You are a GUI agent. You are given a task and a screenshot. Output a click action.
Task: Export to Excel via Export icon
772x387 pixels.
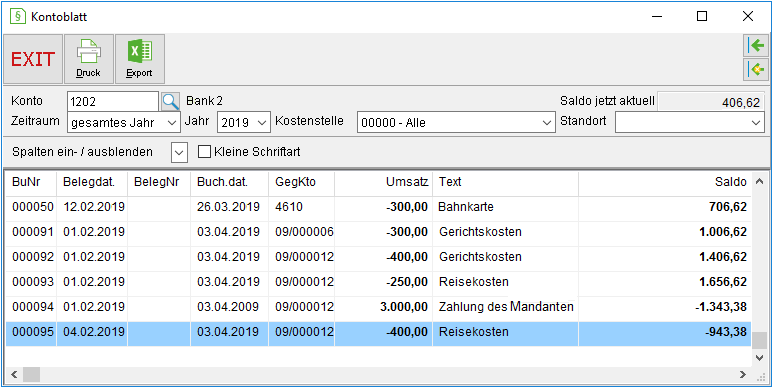[x=139, y=59]
